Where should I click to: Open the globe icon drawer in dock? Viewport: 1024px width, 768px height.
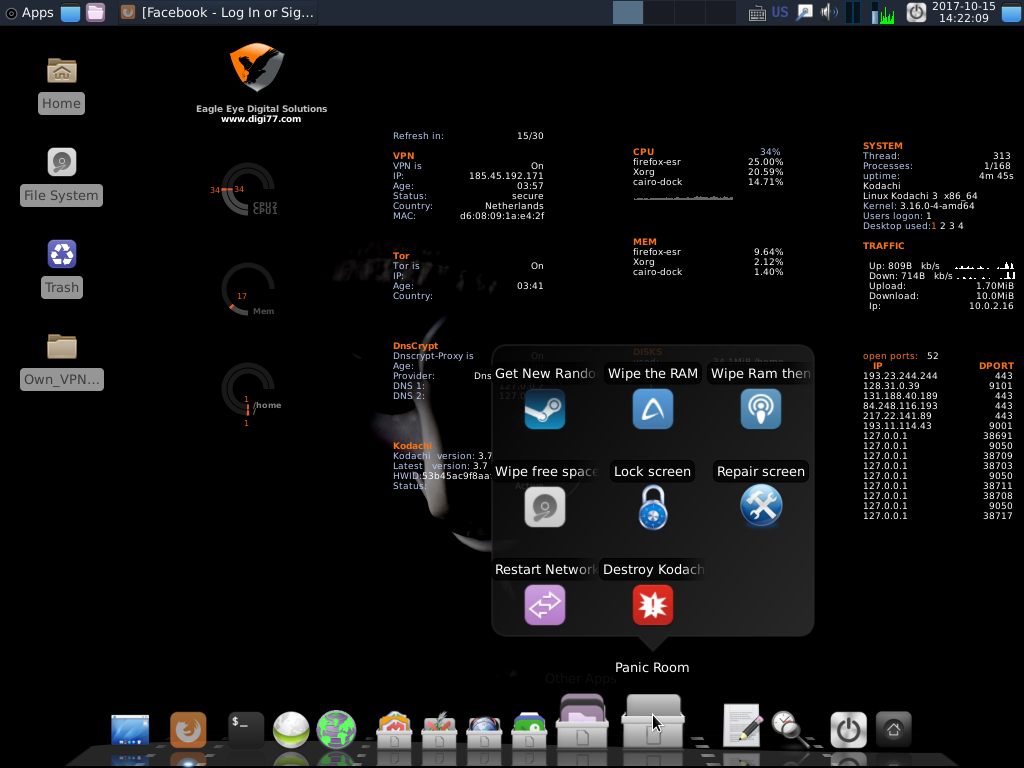[x=484, y=729]
